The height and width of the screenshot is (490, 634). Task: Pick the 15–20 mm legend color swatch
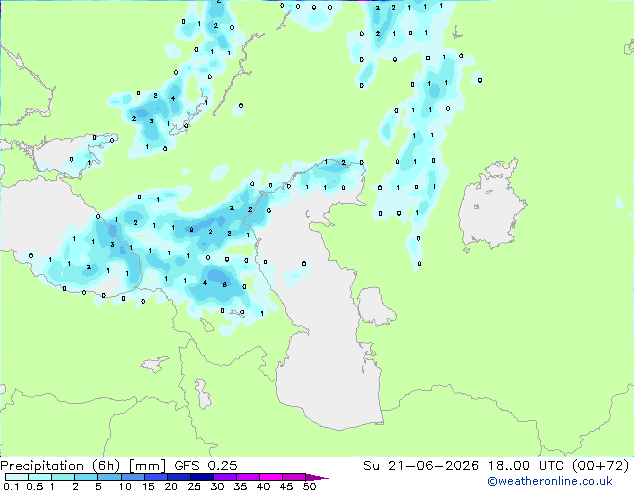click(x=155, y=477)
